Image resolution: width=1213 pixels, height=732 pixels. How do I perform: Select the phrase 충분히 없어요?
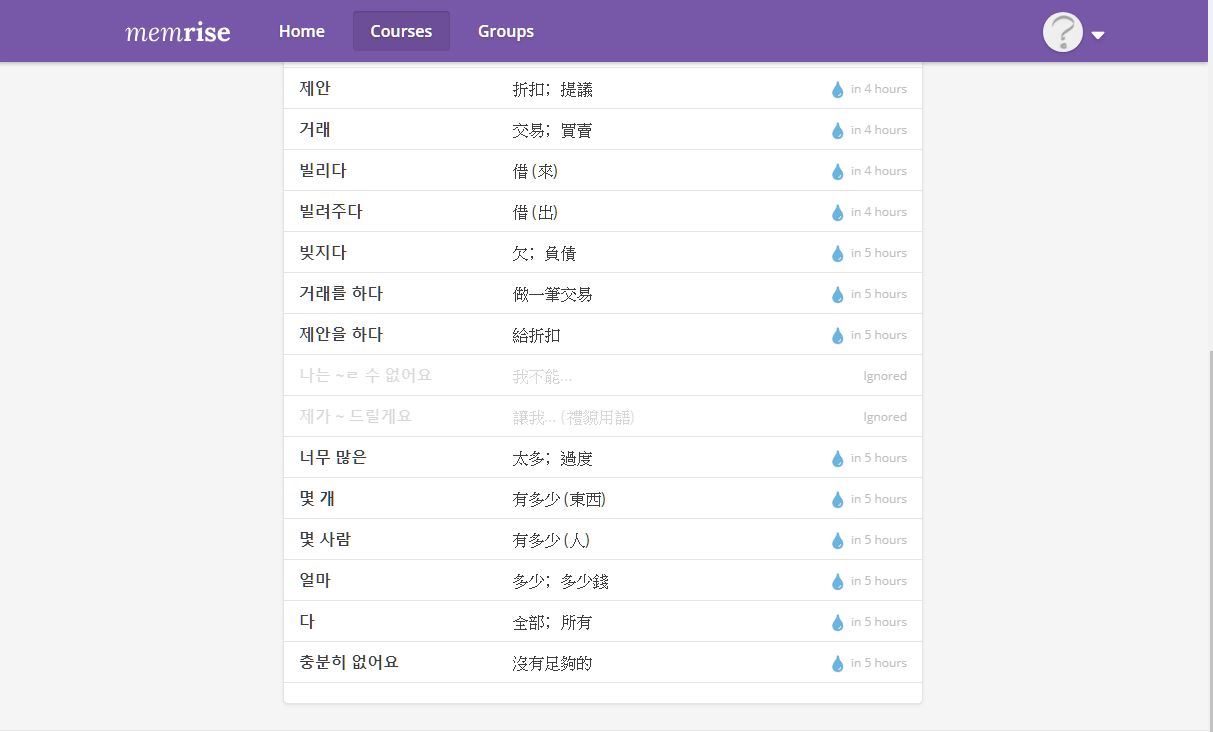tap(349, 662)
